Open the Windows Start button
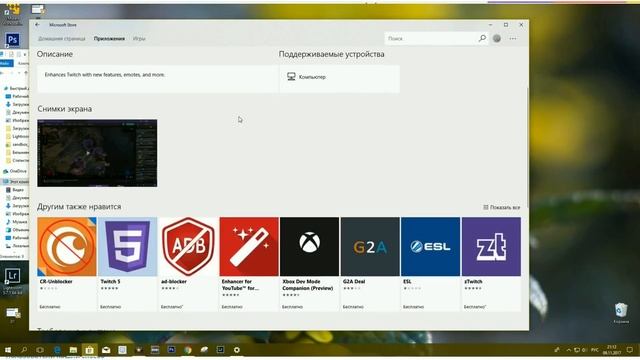Viewport: 640px width, 360px height. [7, 350]
